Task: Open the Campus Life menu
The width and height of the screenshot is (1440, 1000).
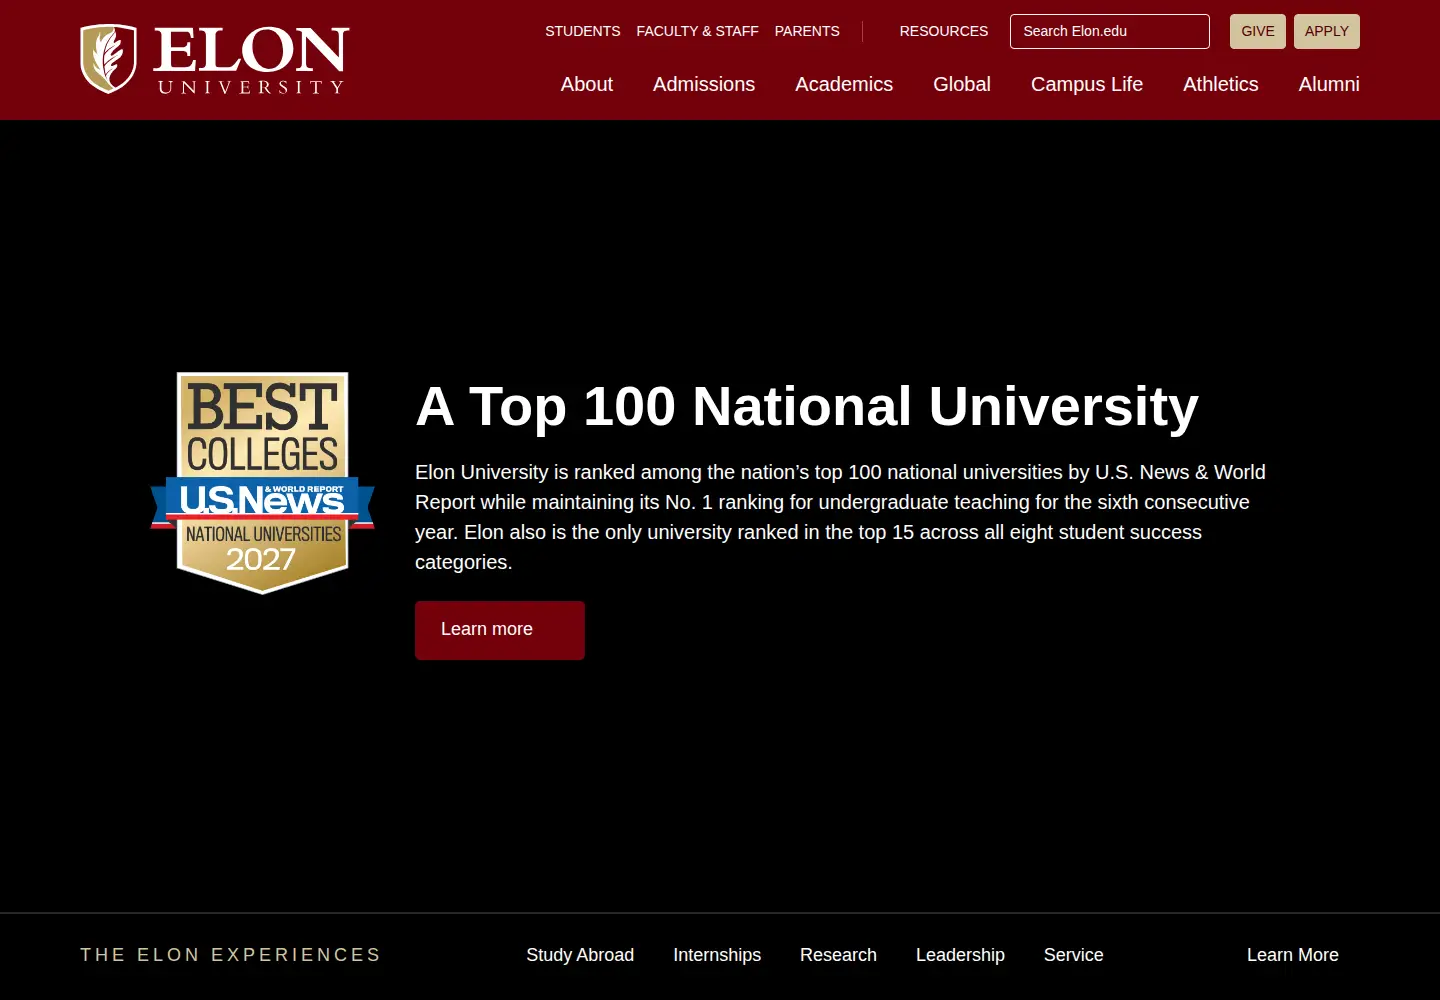Action: point(1087,84)
